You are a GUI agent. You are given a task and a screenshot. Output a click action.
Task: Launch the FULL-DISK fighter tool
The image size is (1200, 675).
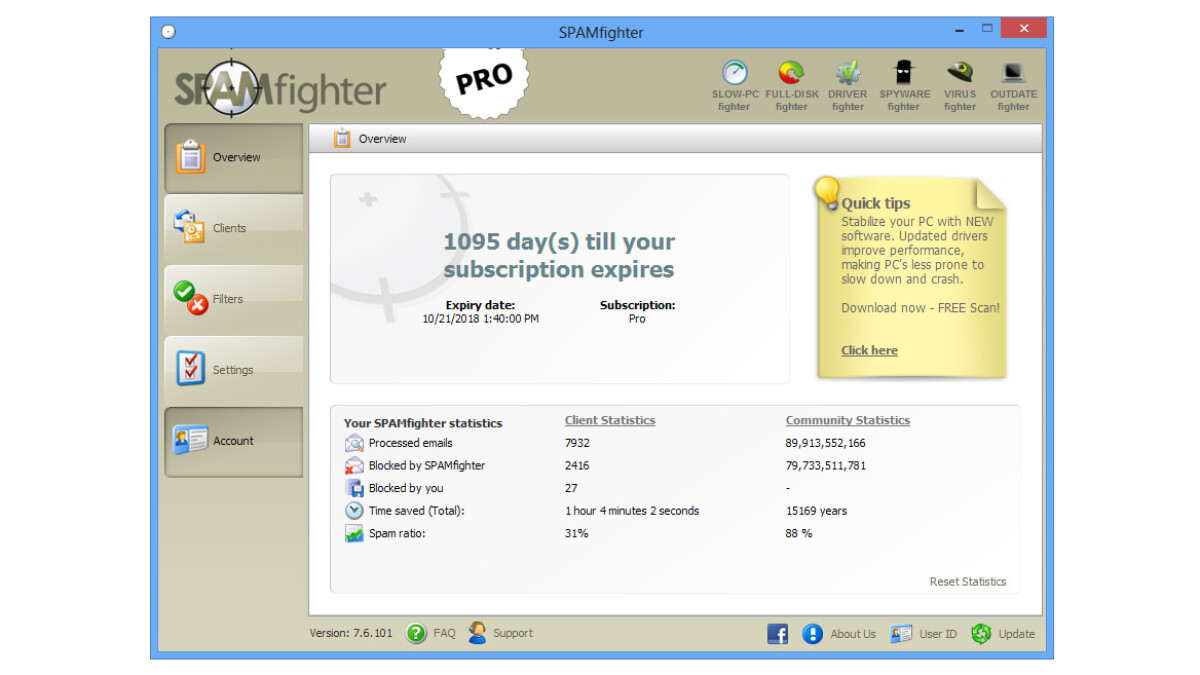[x=791, y=75]
